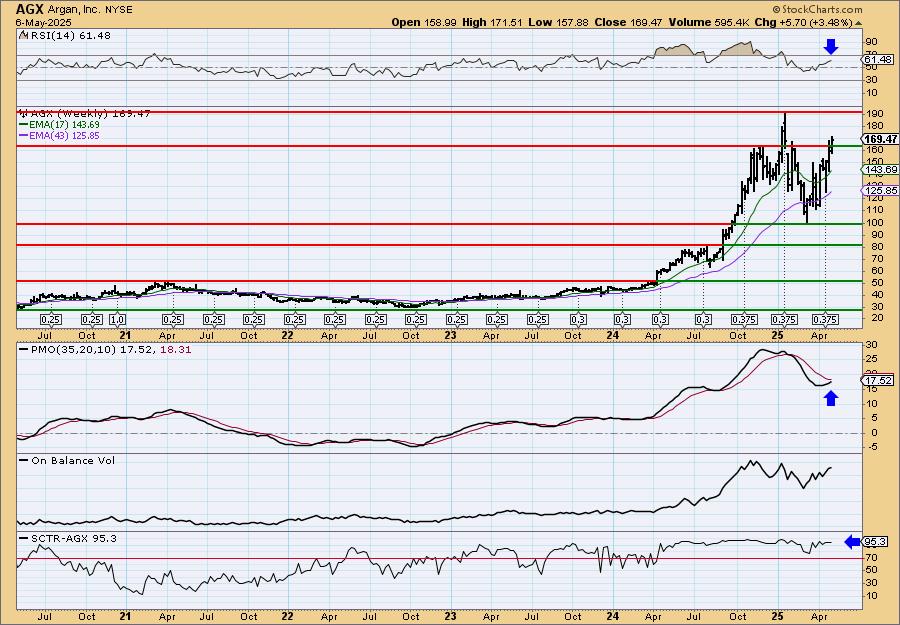
Task: Click the RSI(14) 61.48 panel label
Action: click(69, 36)
